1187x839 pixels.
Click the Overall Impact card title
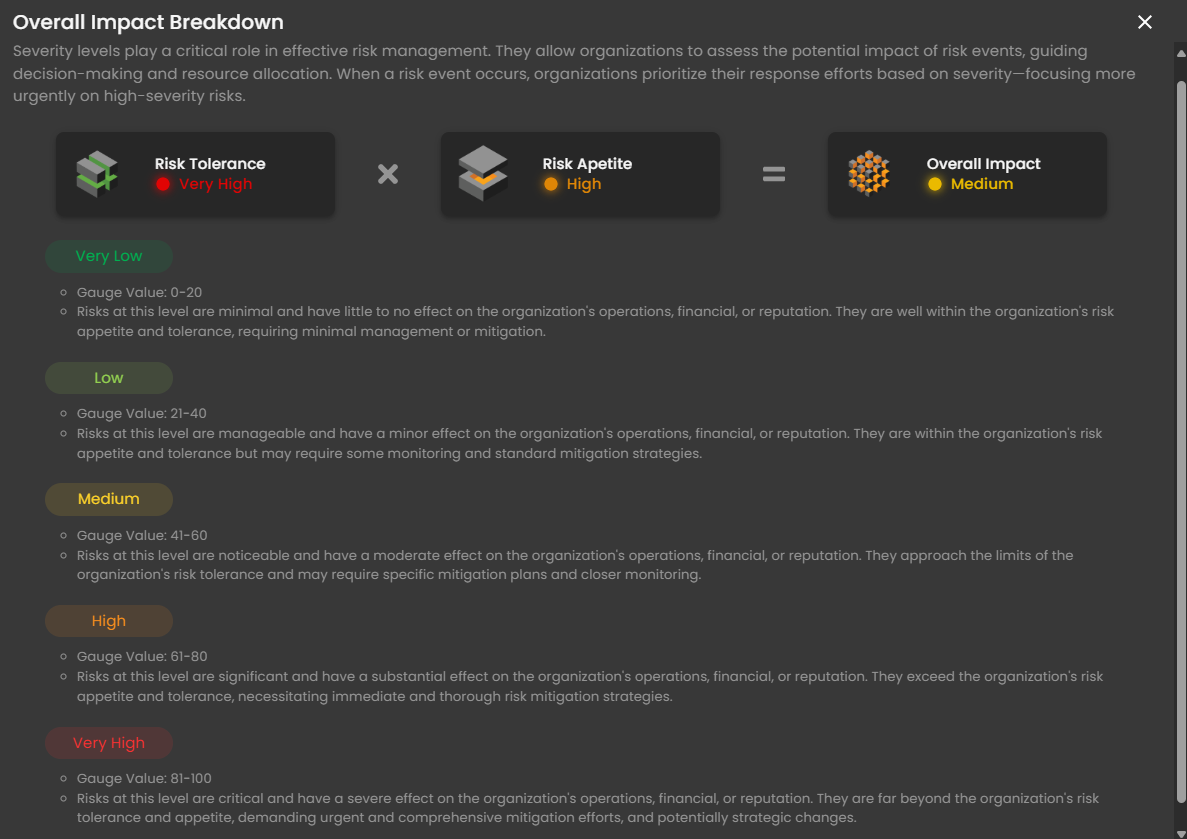tap(983, 164)
